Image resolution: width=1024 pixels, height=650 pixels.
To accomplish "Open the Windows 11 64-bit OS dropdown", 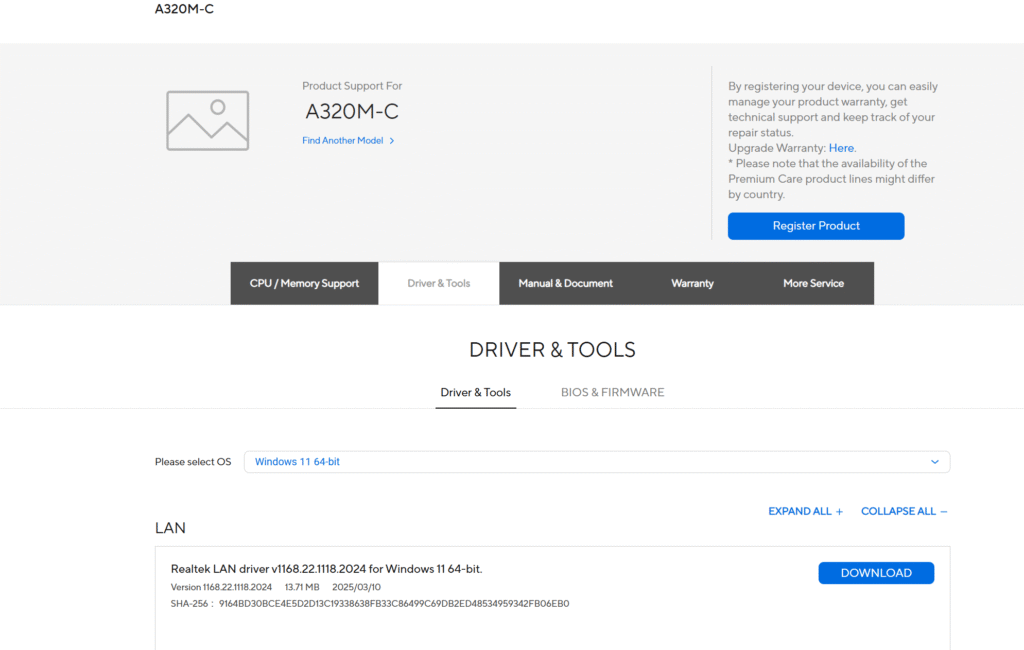I will tap(596, 462).
